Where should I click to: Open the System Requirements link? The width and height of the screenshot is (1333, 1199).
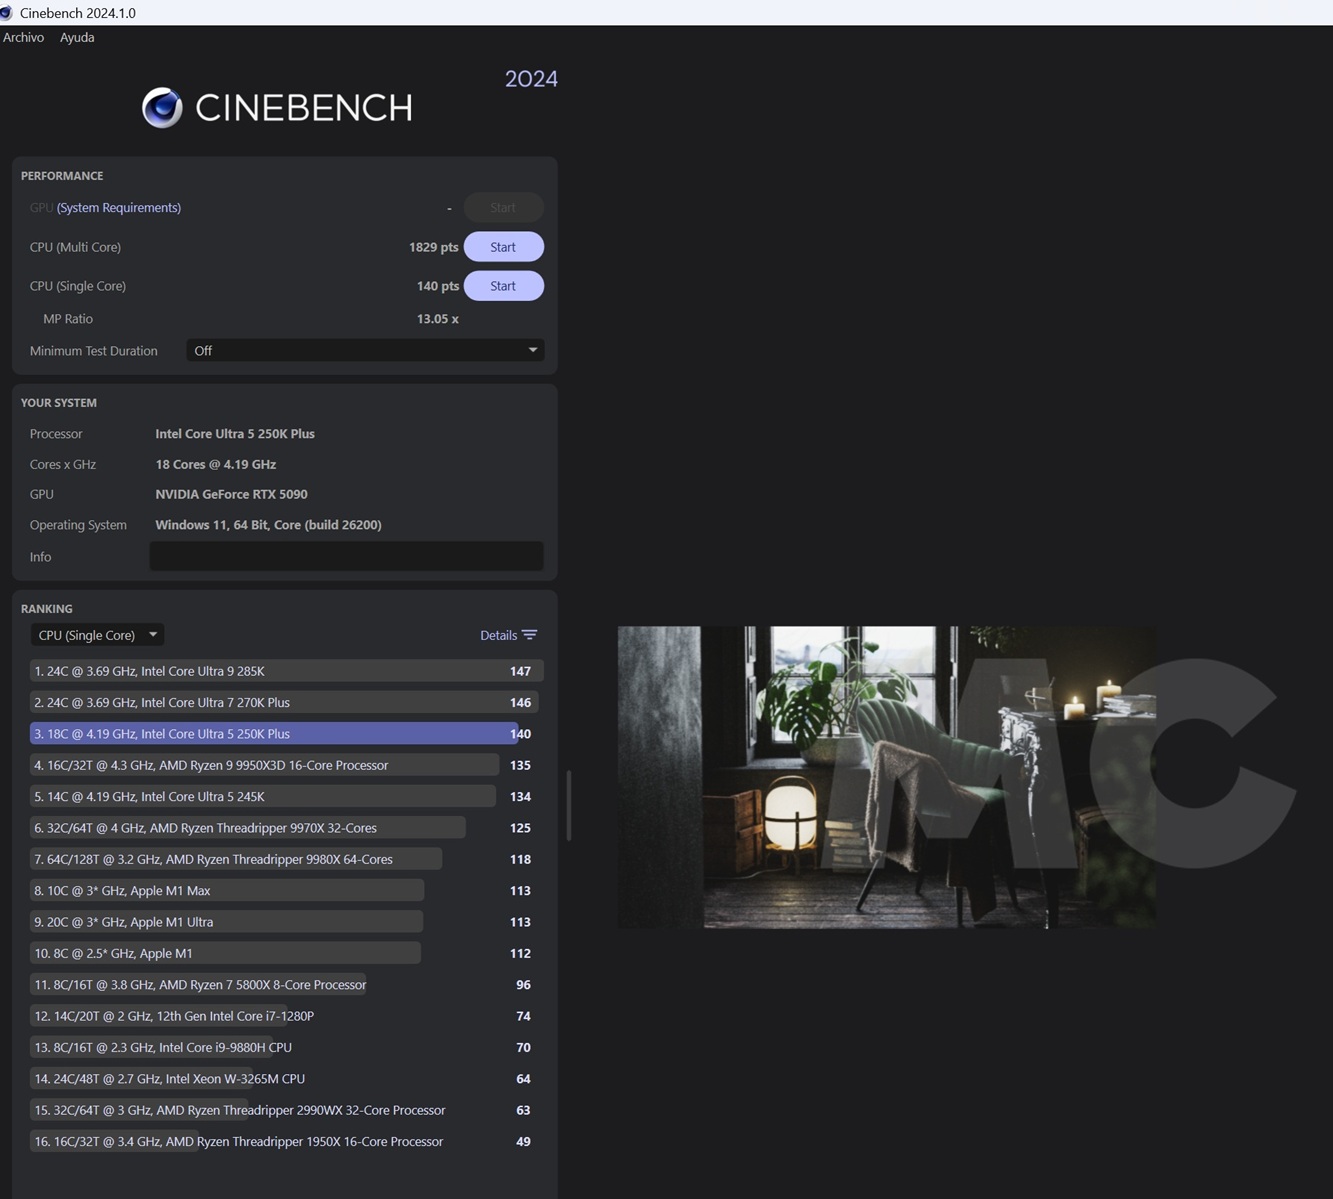click(x=118, y=208)
